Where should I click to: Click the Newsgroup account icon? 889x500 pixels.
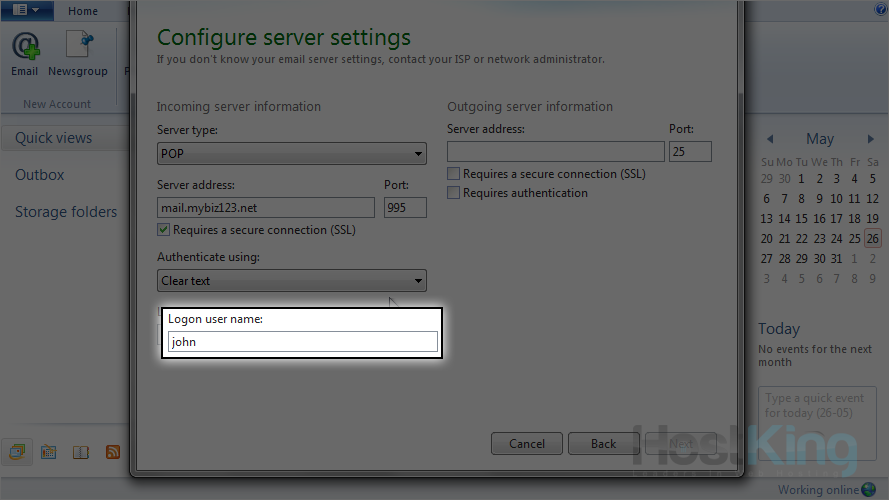pos(78,52)
